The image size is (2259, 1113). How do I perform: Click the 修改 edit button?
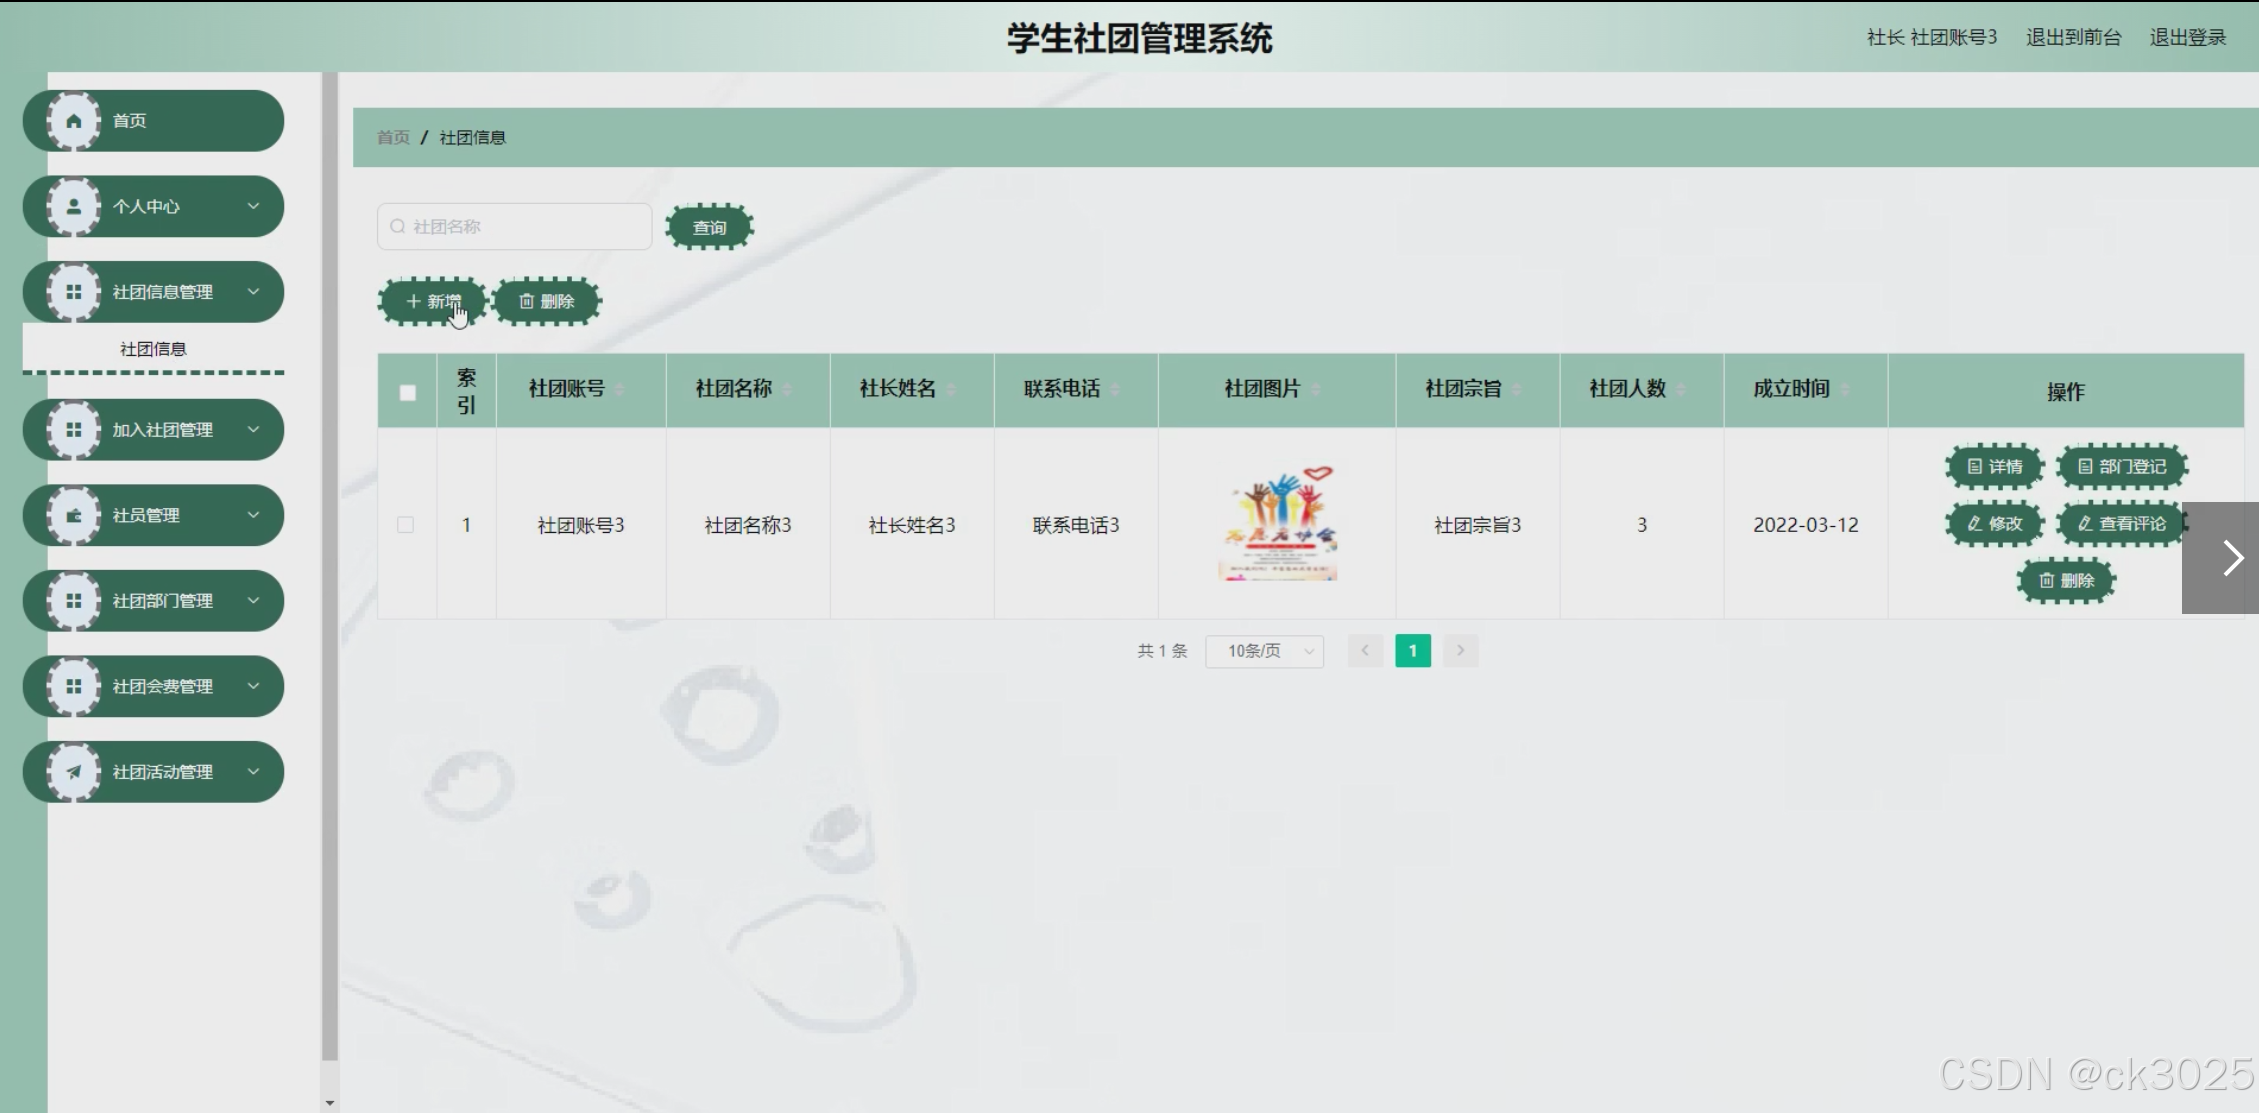[1994, 524]
